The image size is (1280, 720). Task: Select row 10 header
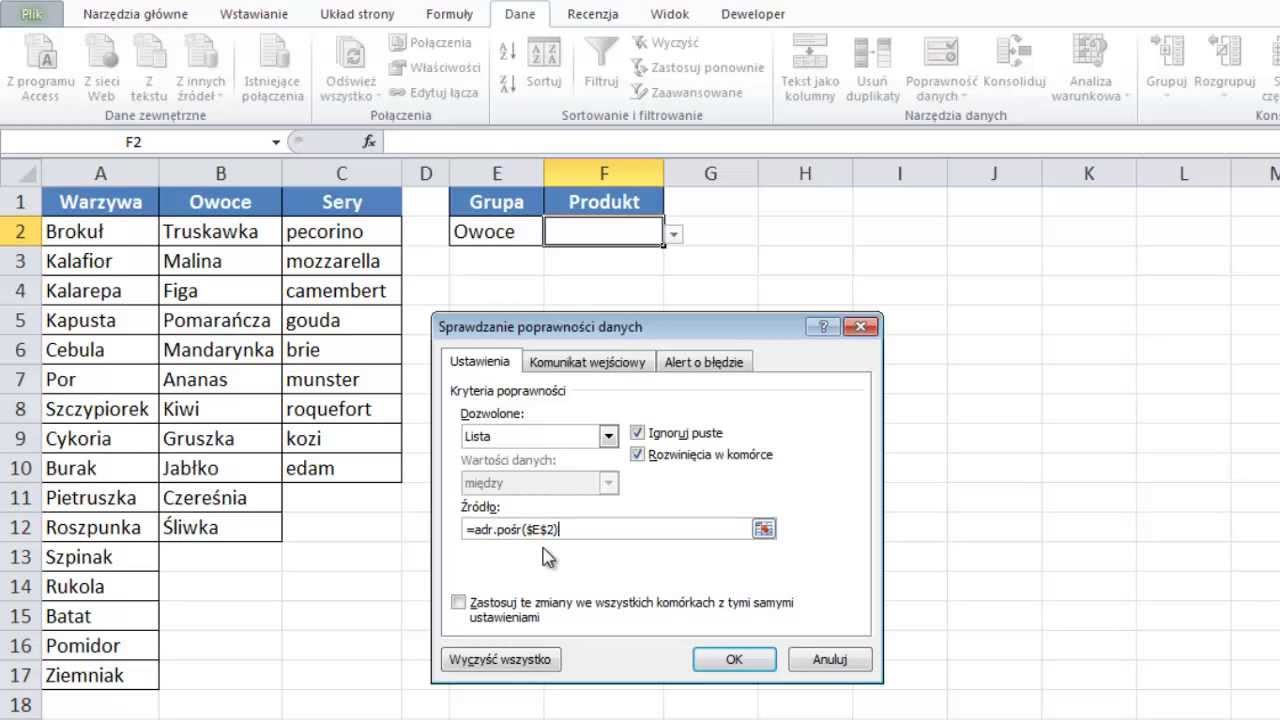click(20, 468)
